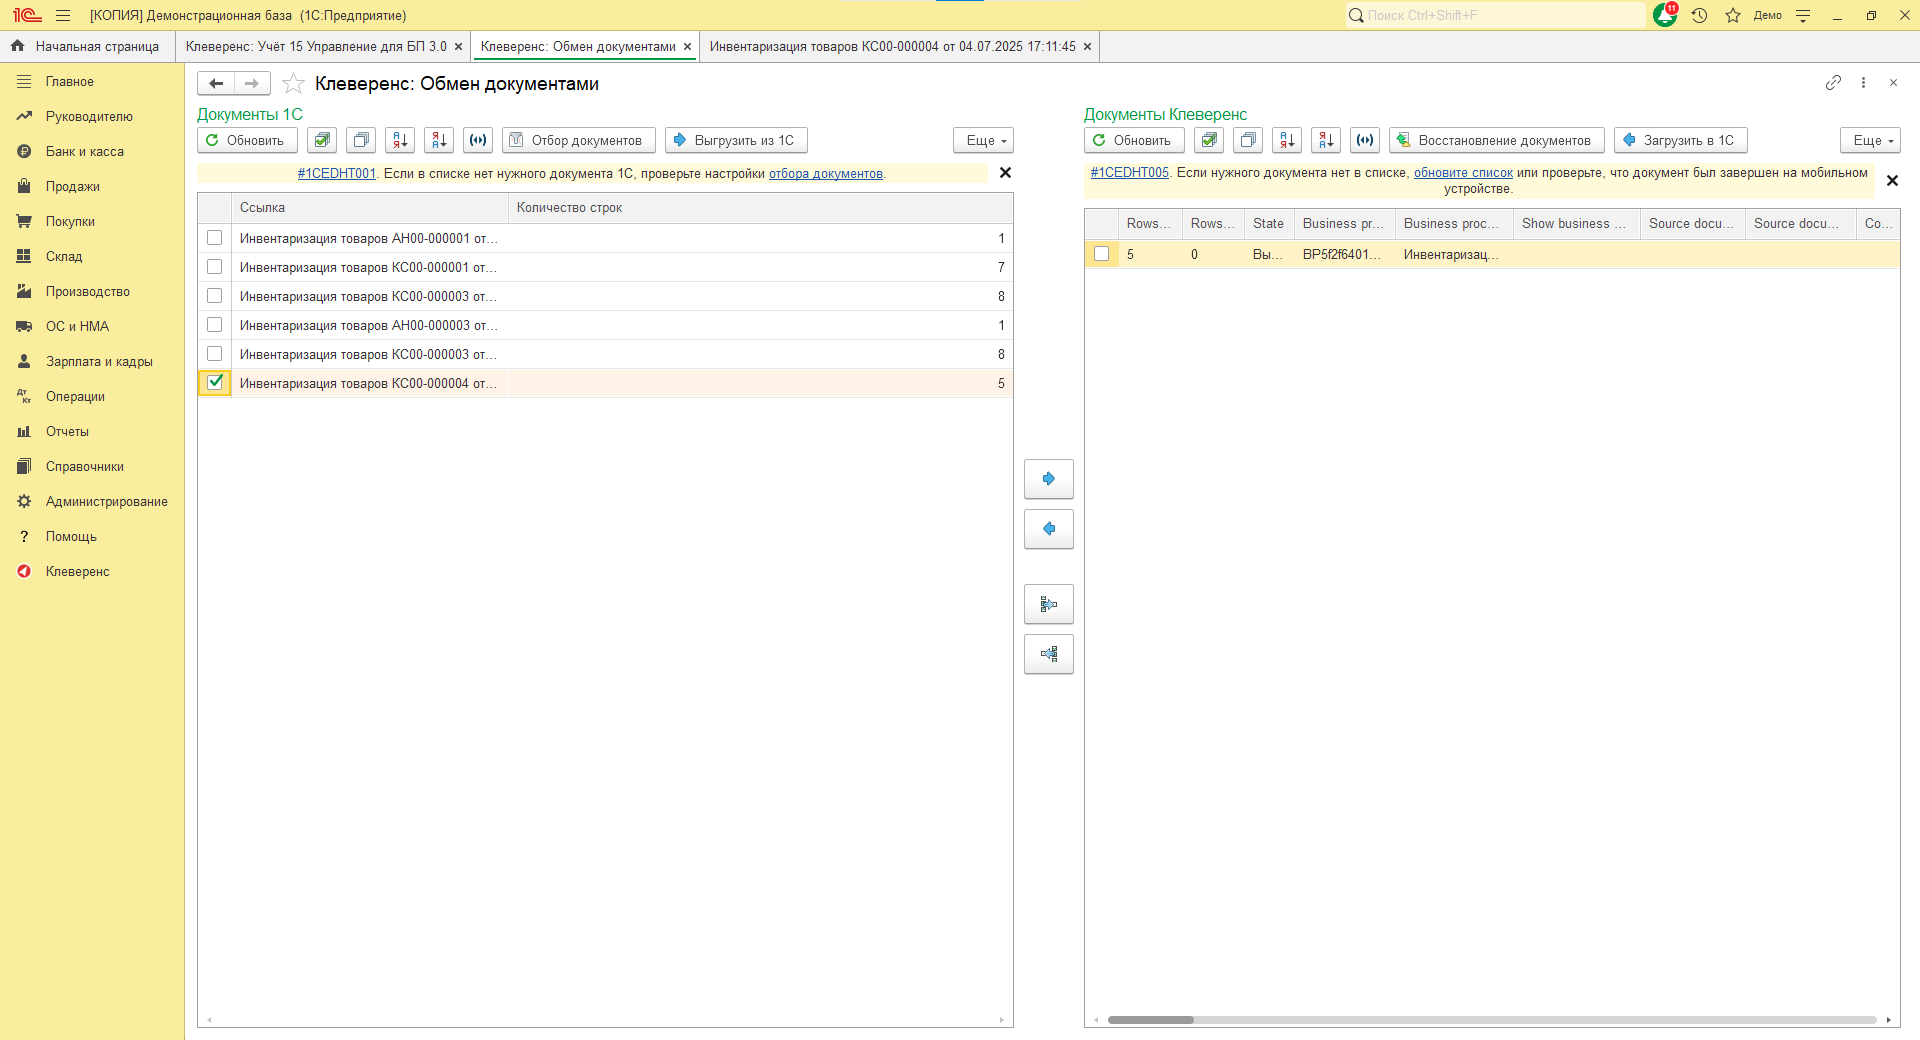Viewport: 1920px width, 1040px height.
Task: Click the Поиск Ctrl+Shift+F search field
Action: point(1495,15)
